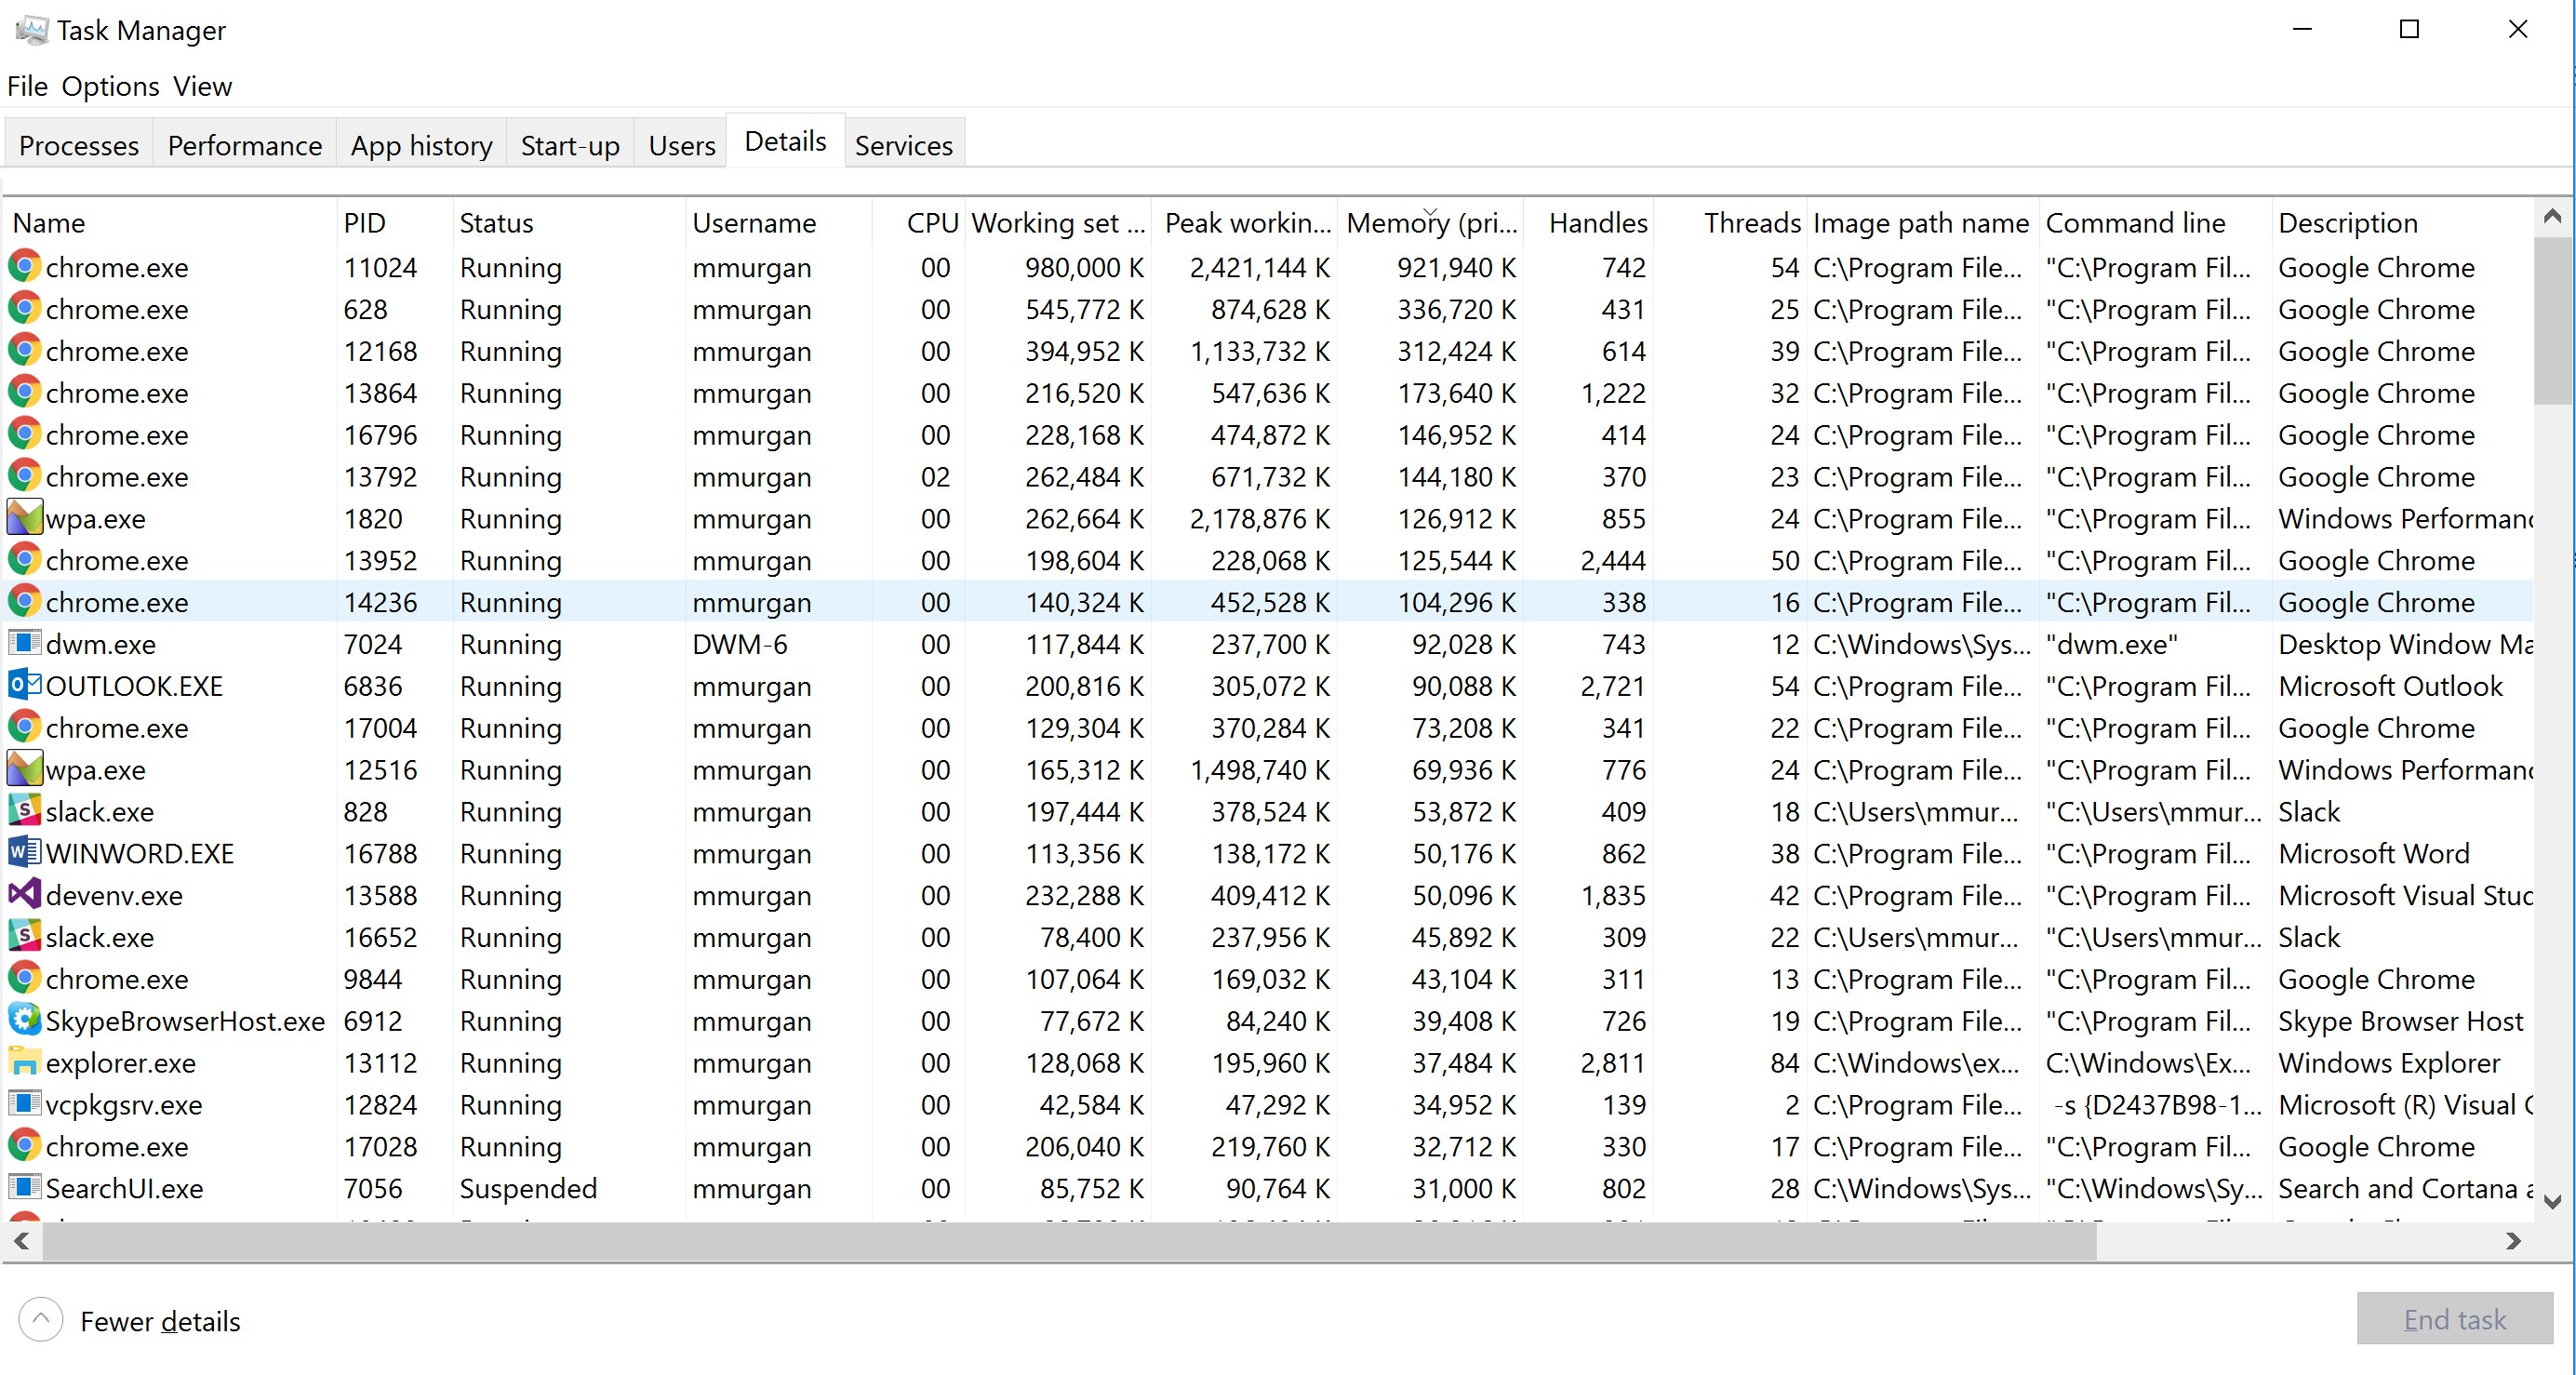This screenshot has width=2576, height=1375.
Task: Click the Task Manager title bar icon
Action: pos(31,30)
